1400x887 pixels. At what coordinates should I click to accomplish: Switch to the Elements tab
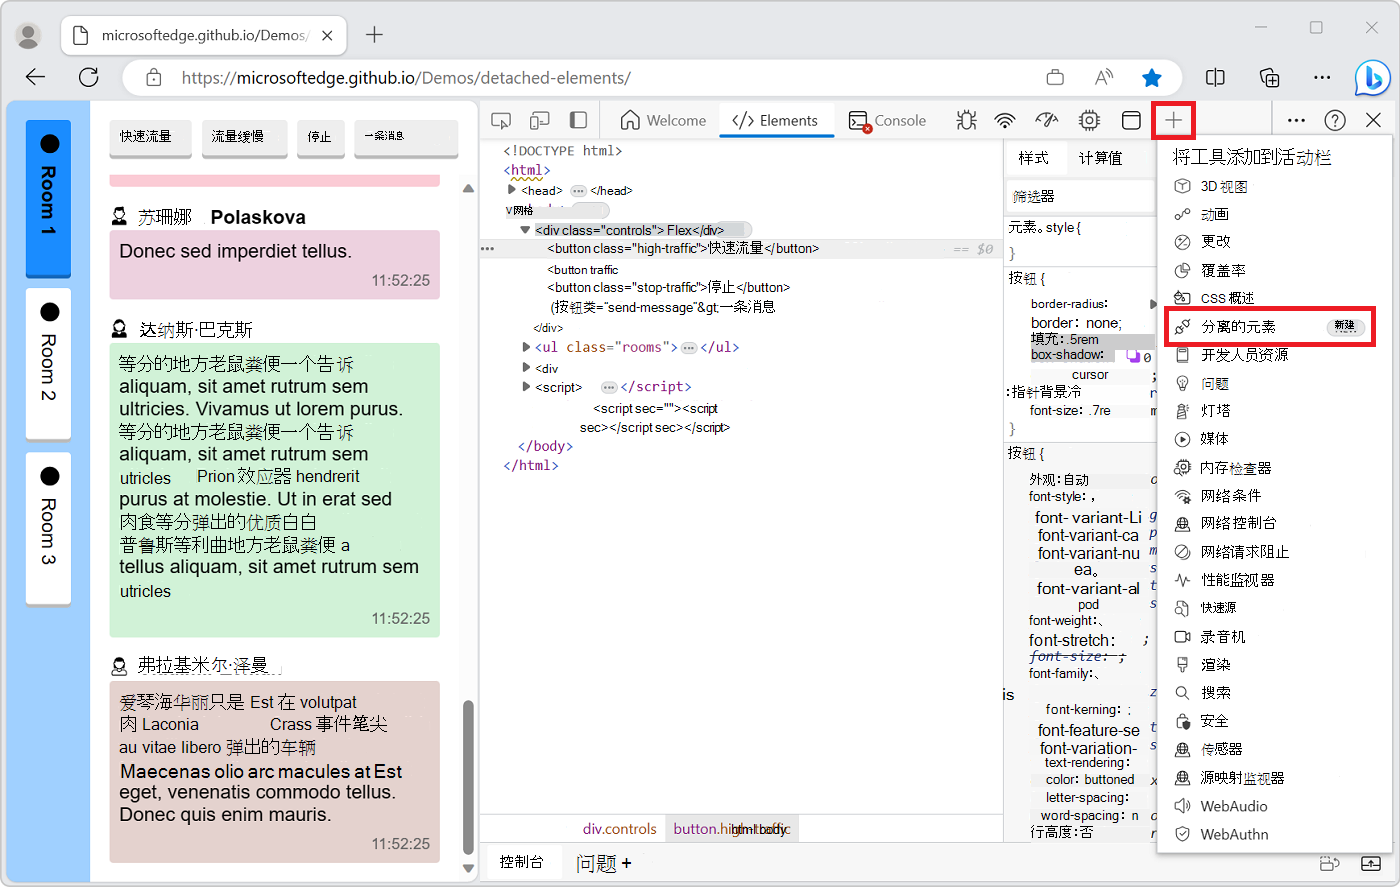775,121
